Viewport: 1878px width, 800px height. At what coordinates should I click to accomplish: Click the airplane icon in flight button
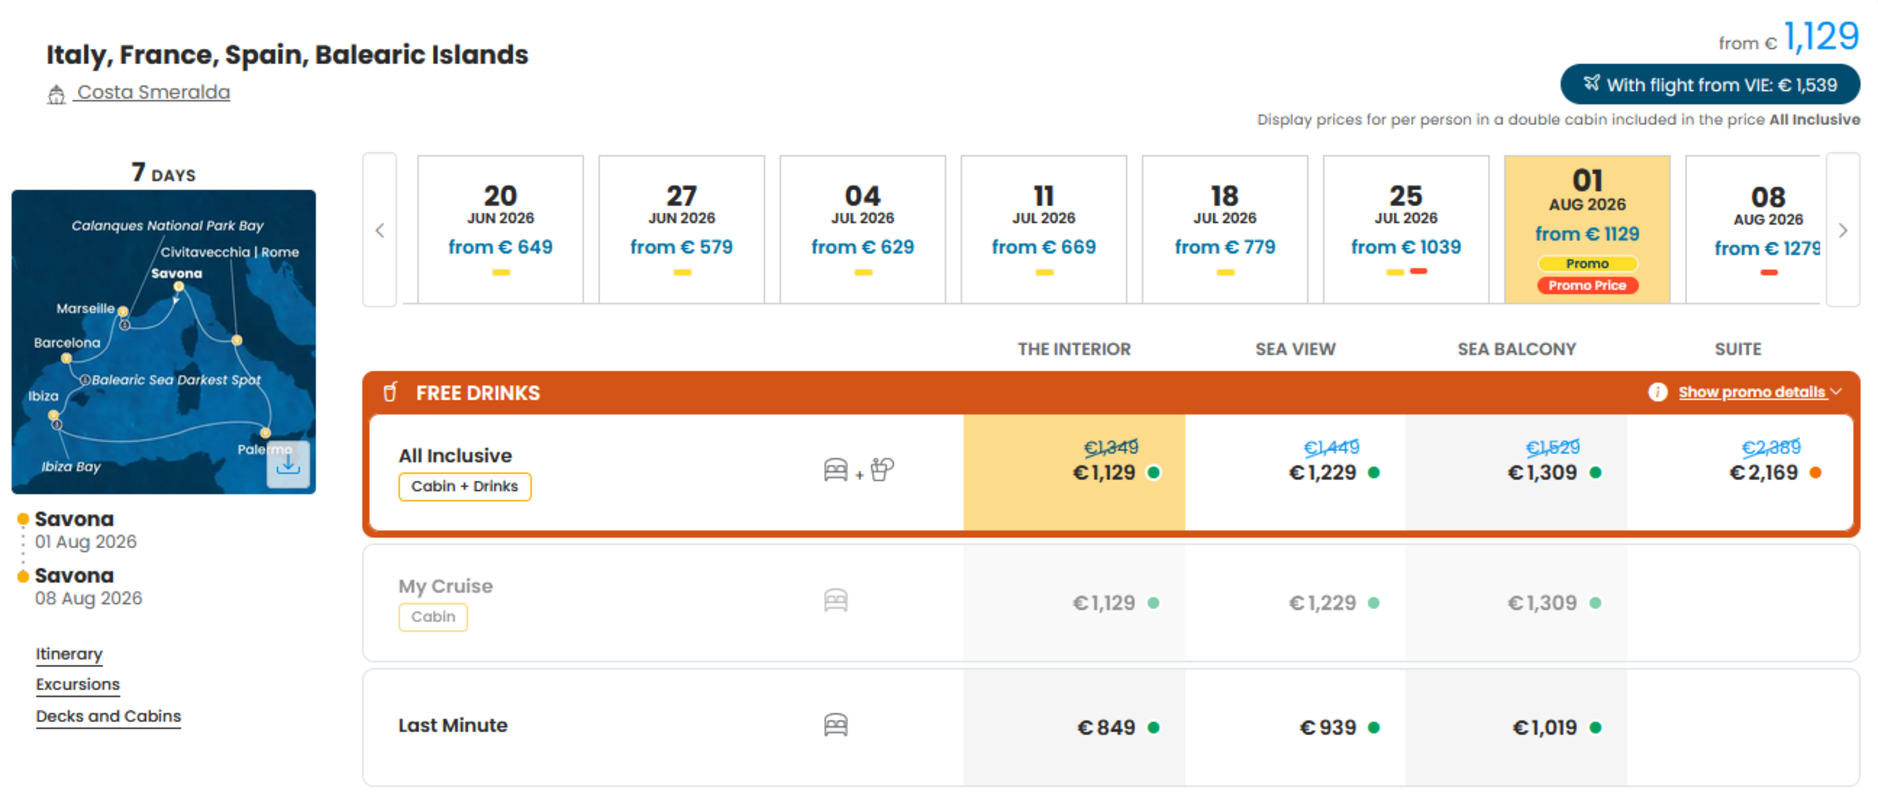pyautogui.click(x=1591, y=83)
